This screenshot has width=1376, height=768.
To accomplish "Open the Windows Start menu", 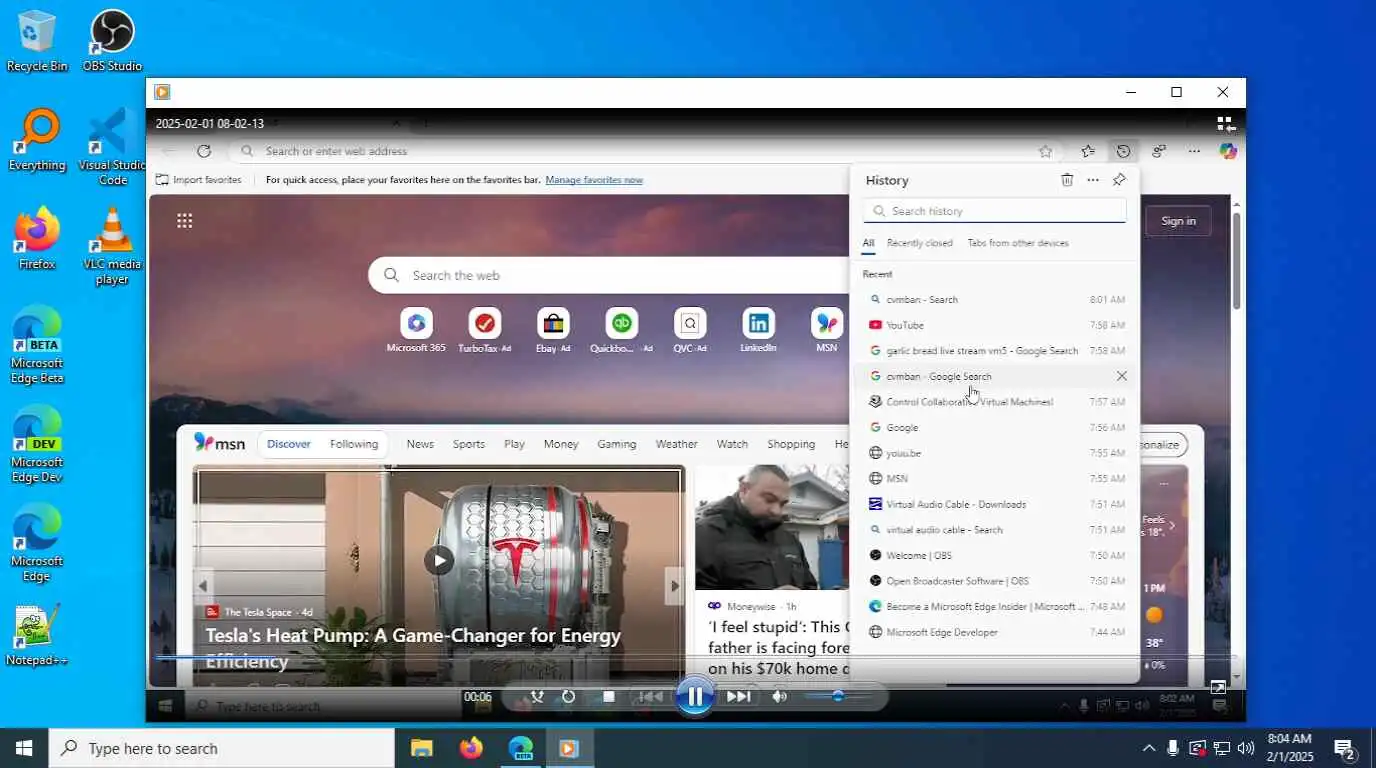I will coord(24,748).
